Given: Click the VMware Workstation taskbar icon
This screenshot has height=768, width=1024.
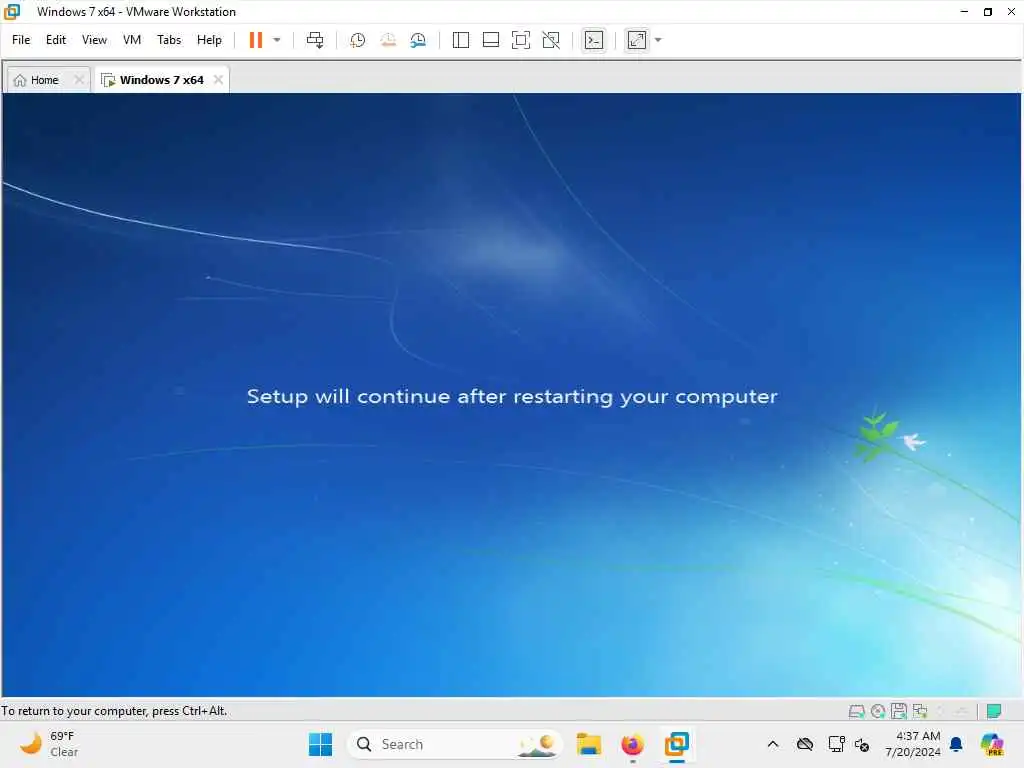Looking at the screenshot, I should pos(677,744).
